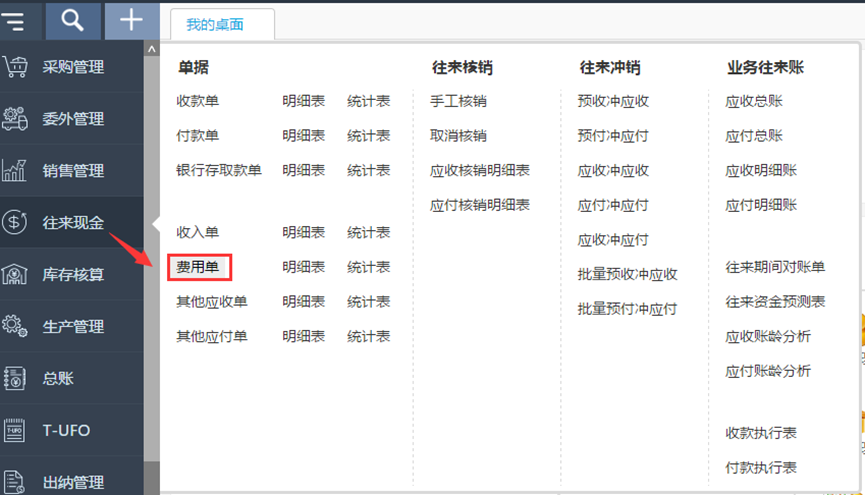Viewport: 865px width, 495px height.
Task: Open 付款单 document
Action: tap(197, 136)
